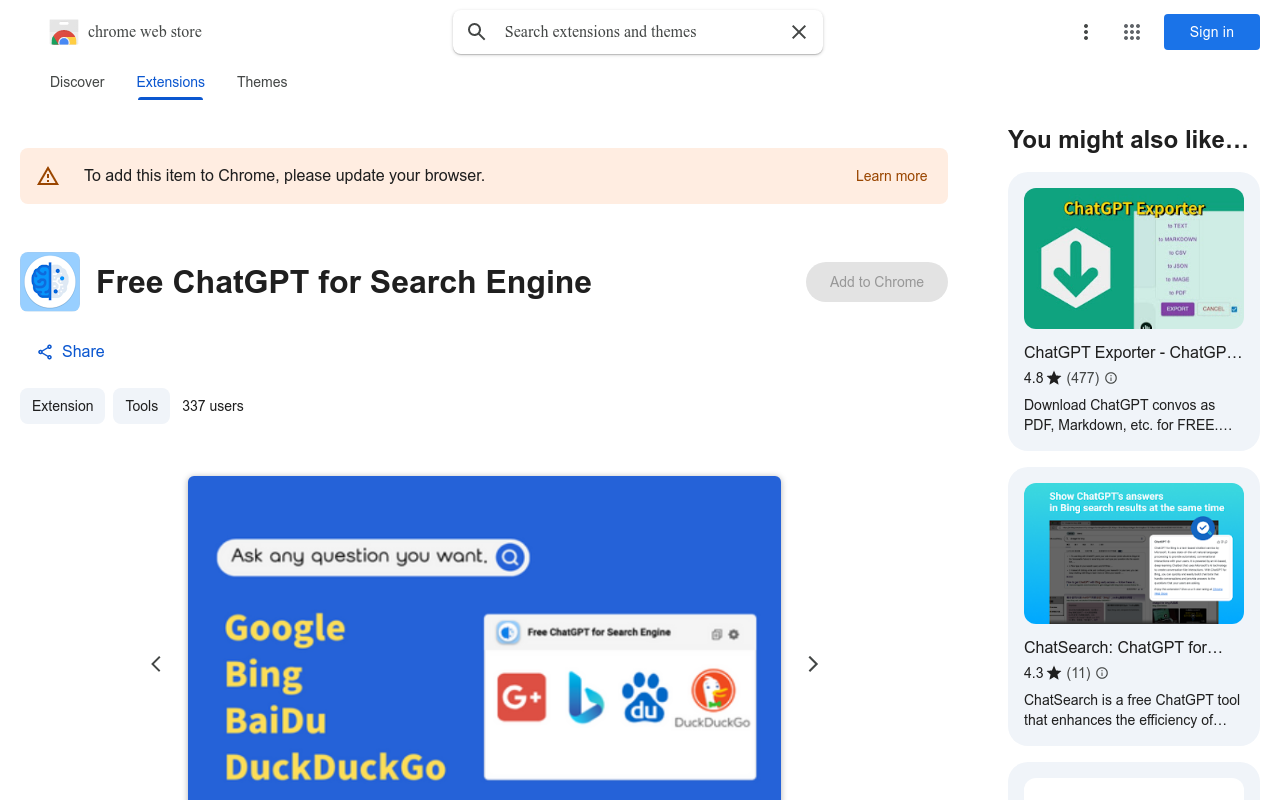The width and height of the screenshot is (1280, 800).
Task: Clear the search box with X icon
Action: point(799,32)
